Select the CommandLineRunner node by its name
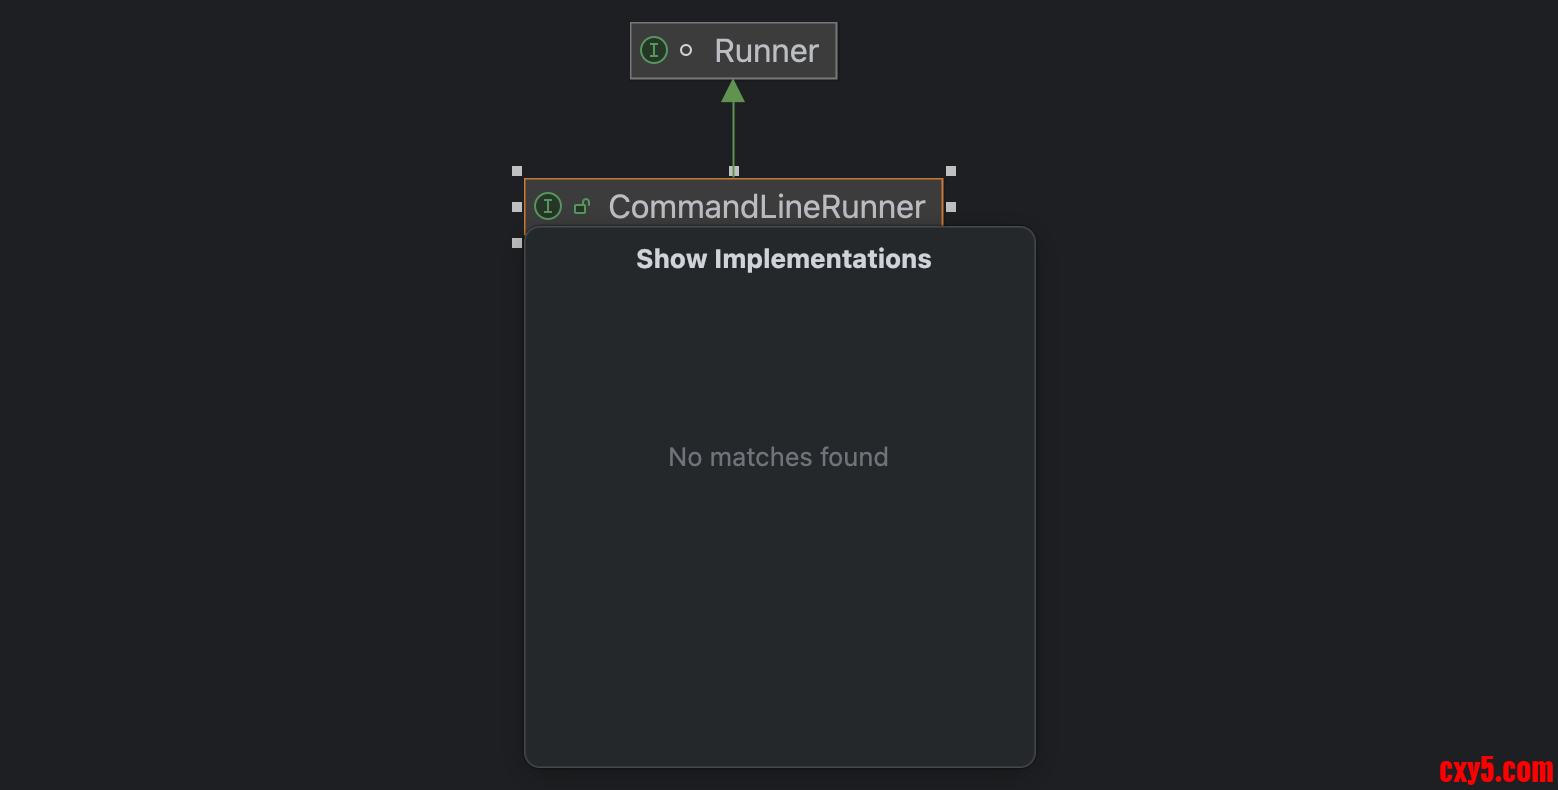Image resolution: width=1558 pixels, height=790 pixels. (x=767, y=207)
